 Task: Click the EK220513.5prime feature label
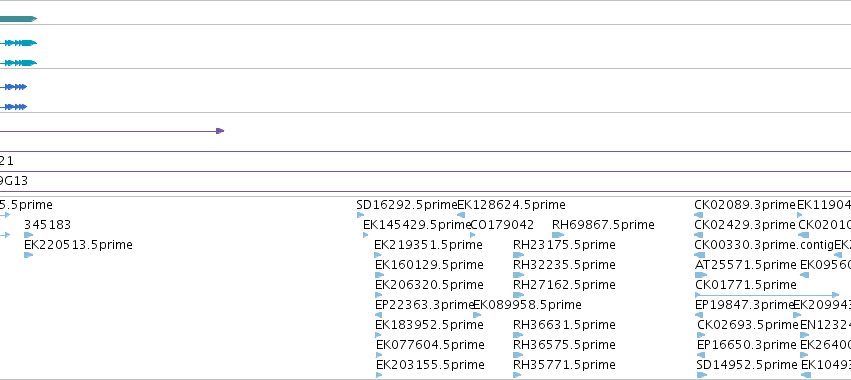78,245
